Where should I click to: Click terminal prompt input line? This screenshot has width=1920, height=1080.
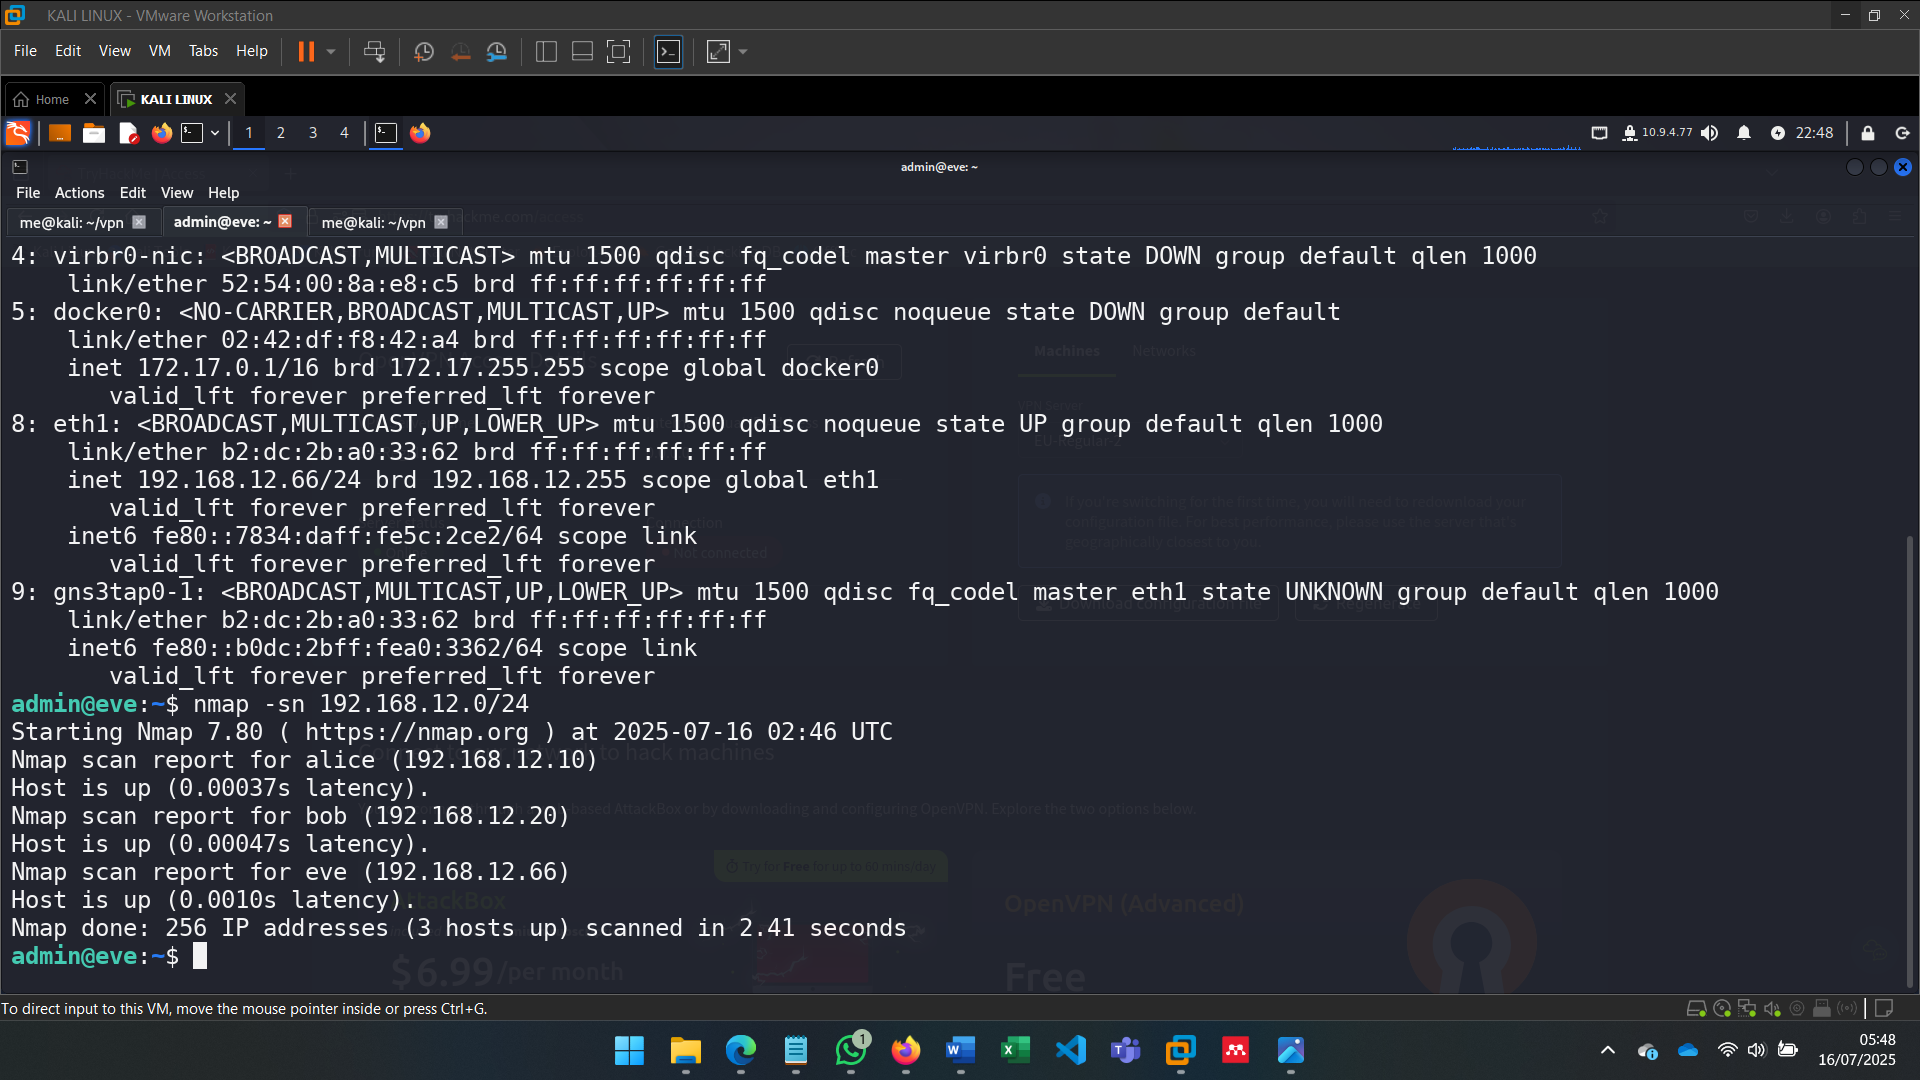point(200,957)
